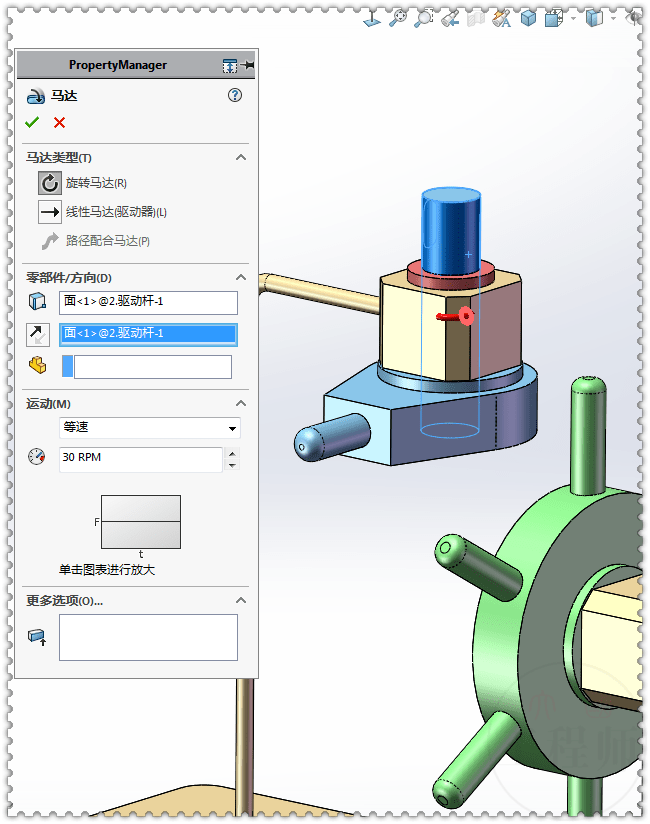Viewport: 650px width, 824px height.
Task: Click the Previous View icon
Action: tap(450, 18)
